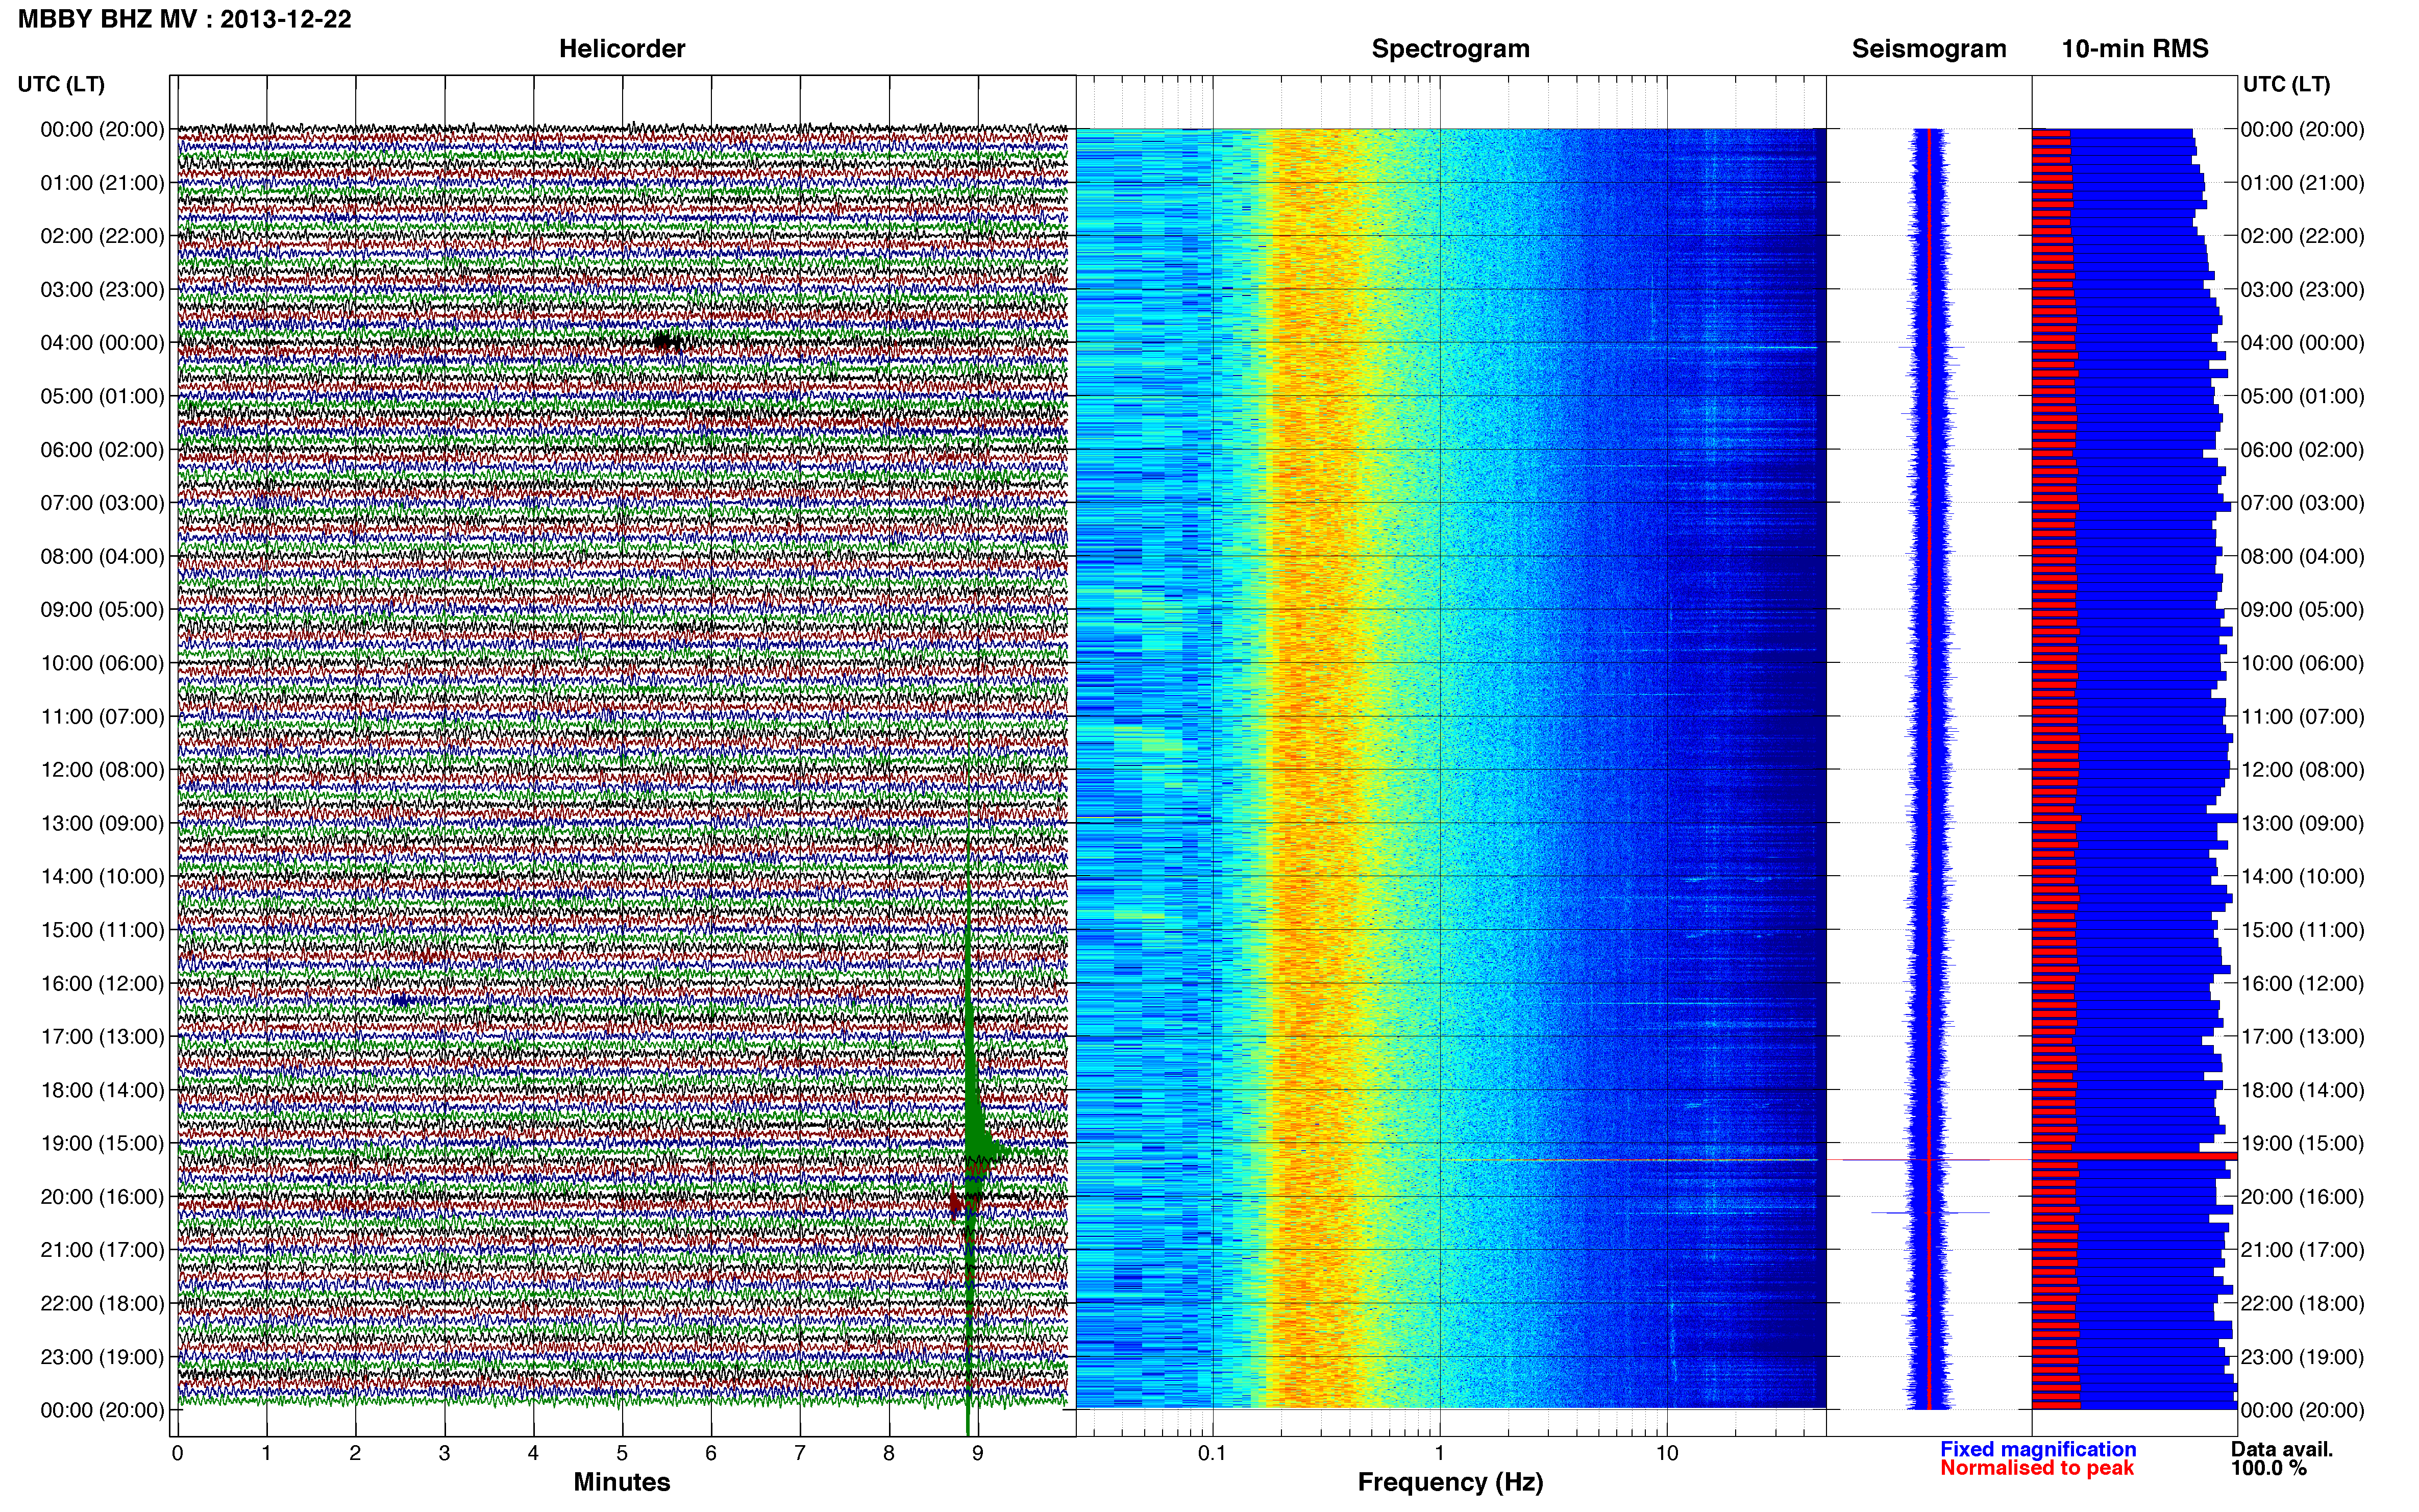The width and height of the screenshot is (2419, 1512).
Task: Click the 'Minutes' axis title
Action: click(x=622, y=1482)
